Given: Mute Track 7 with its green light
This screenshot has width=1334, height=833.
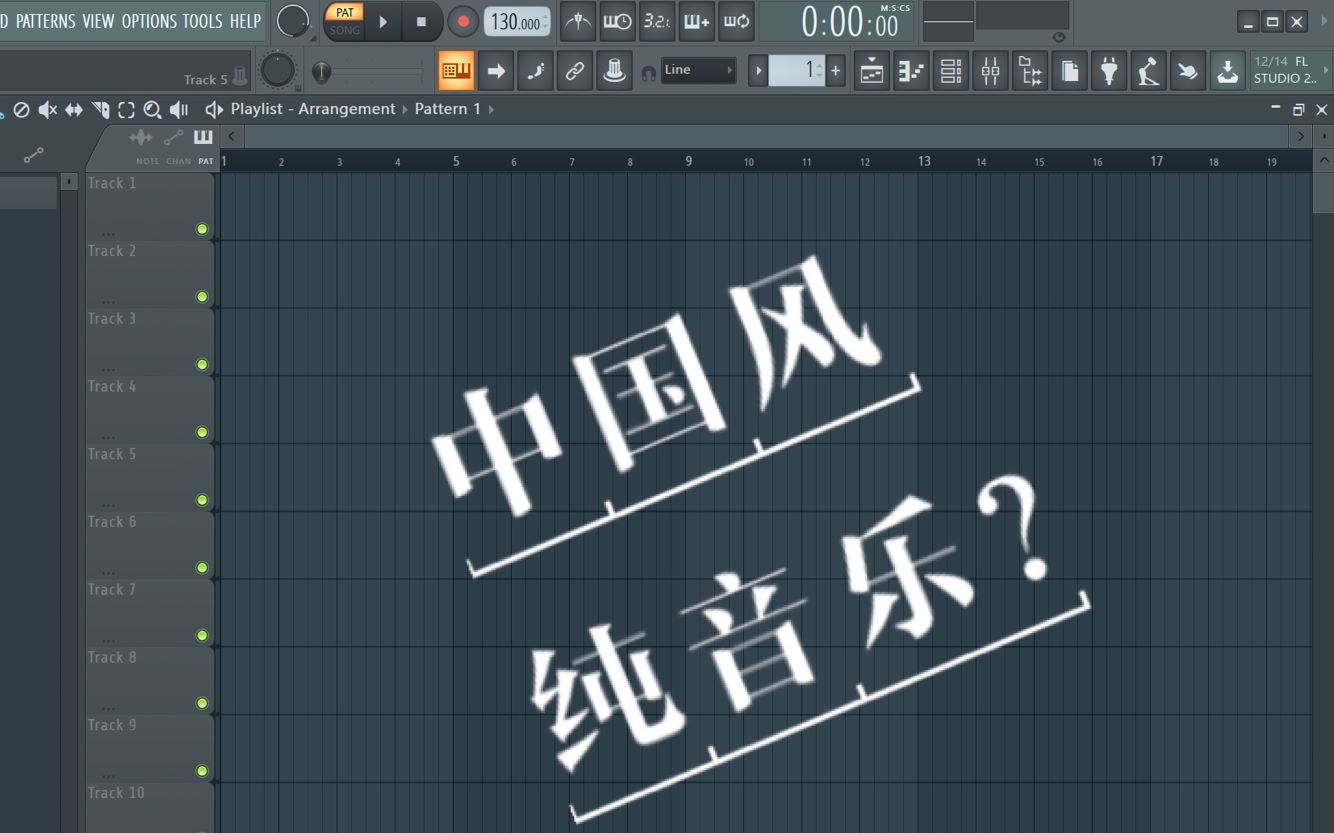Looking at the screenshot, I should (x=202, y=636).
